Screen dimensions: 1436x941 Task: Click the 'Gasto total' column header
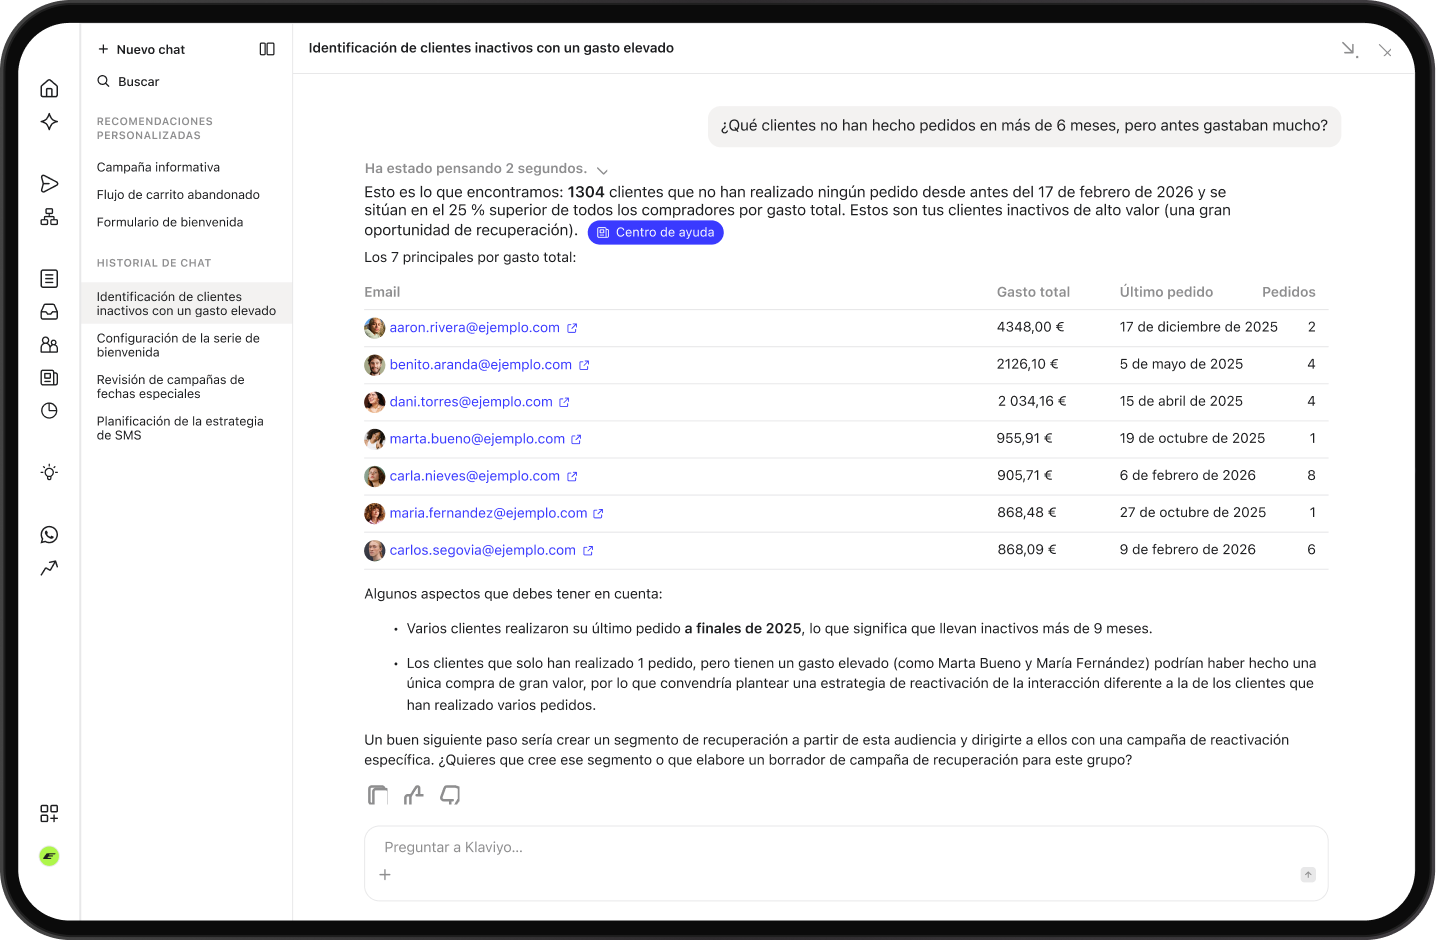pos(1033,292)
